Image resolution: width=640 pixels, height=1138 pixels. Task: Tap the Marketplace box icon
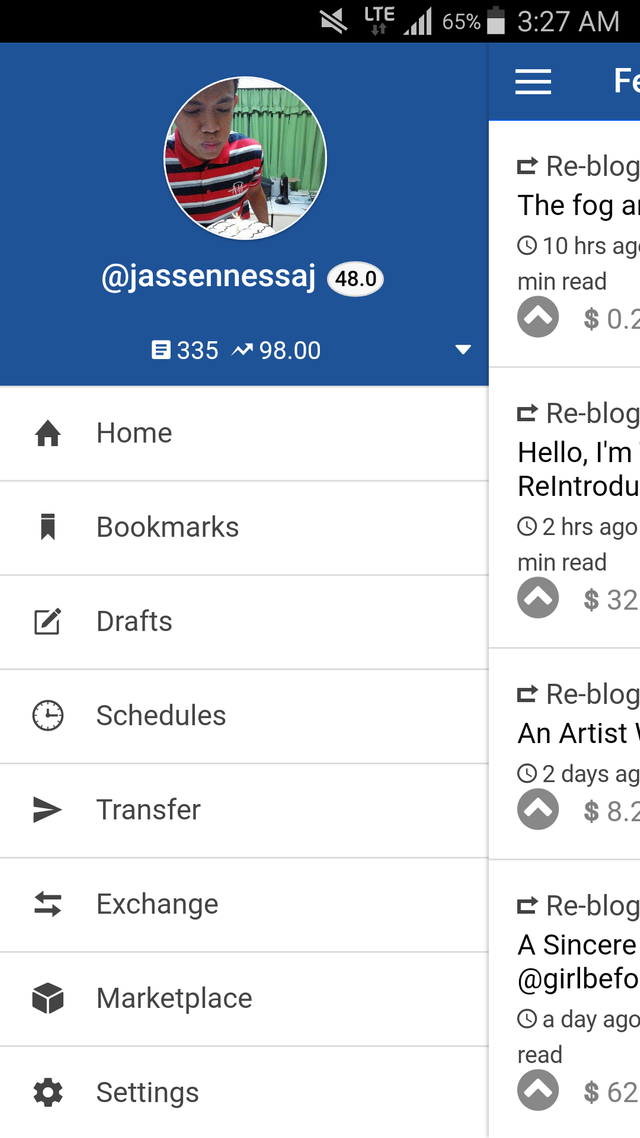pyautogui.click(x=47, y=998)
